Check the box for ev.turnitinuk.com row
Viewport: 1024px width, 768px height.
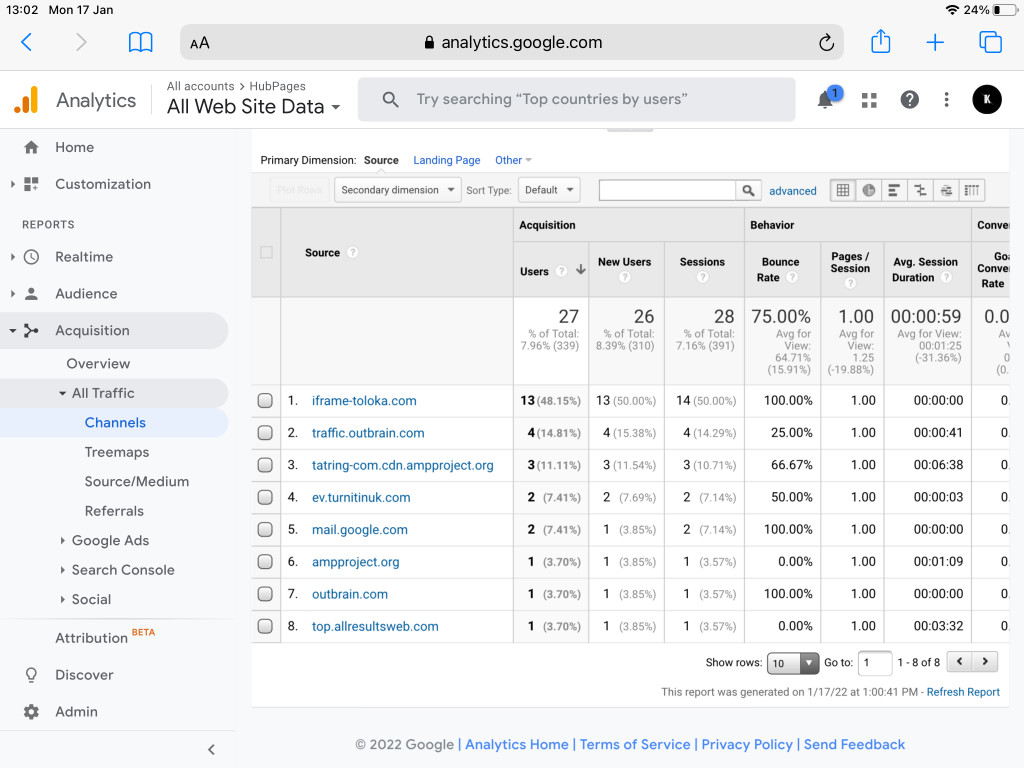coord(265,497)
